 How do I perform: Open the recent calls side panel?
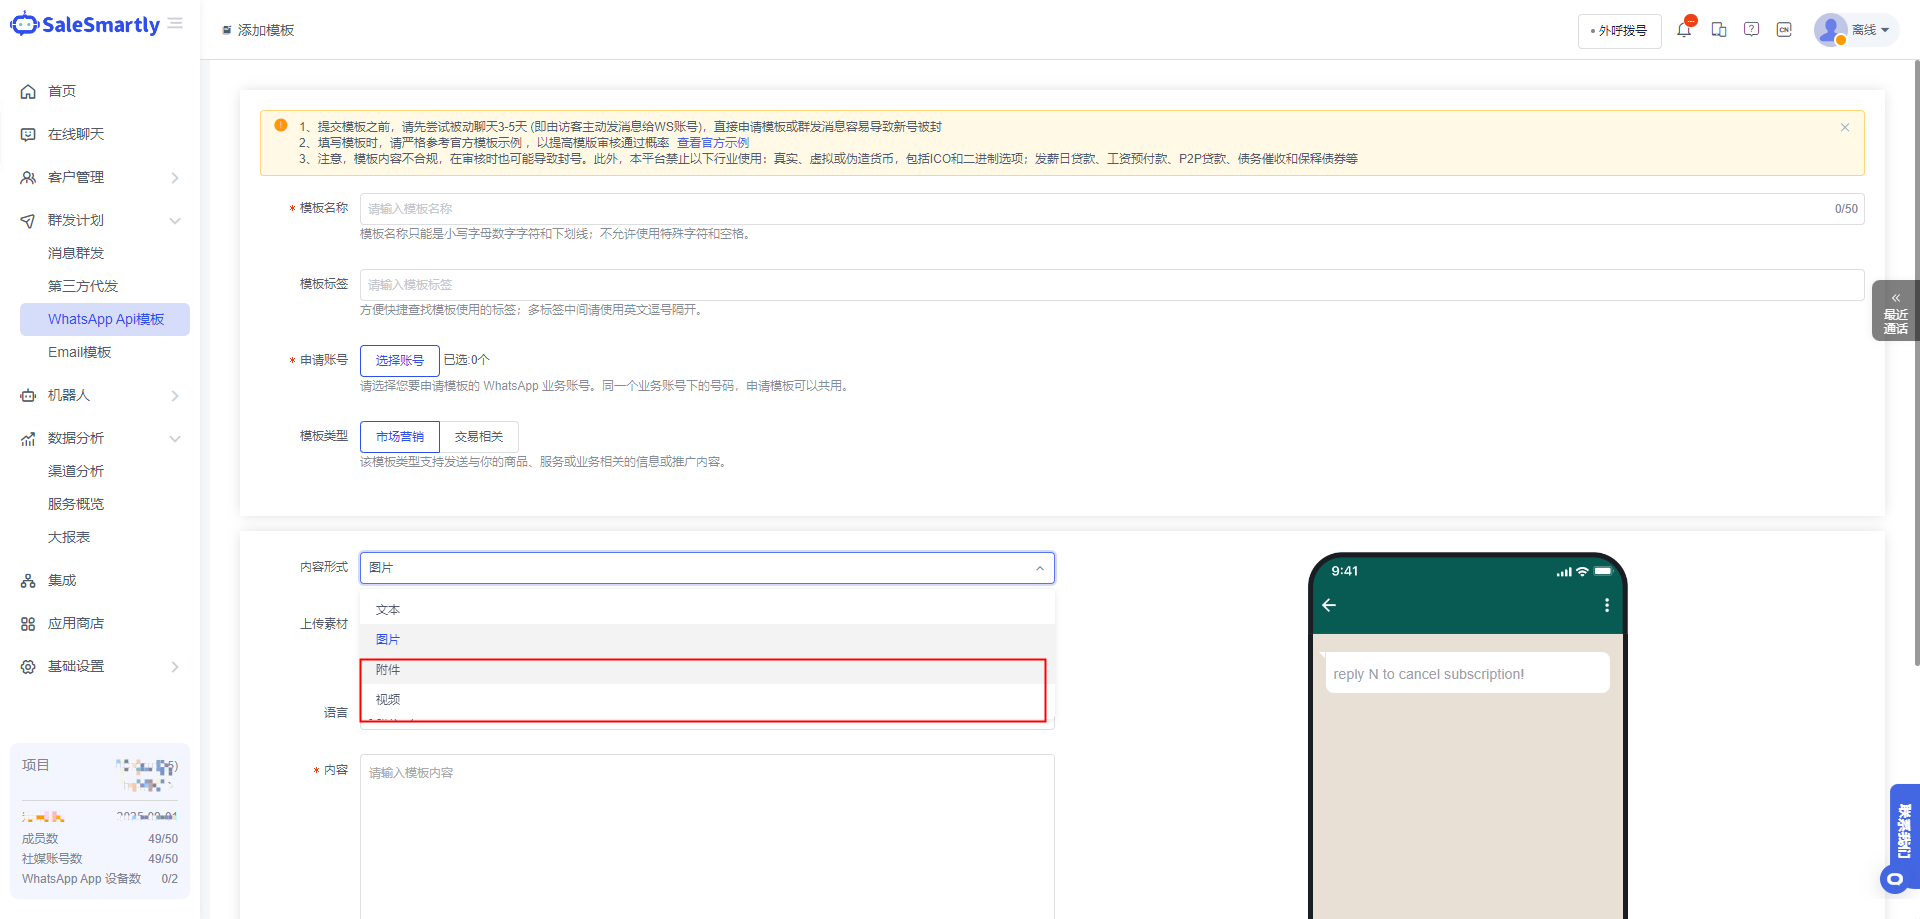[1895, 312]
